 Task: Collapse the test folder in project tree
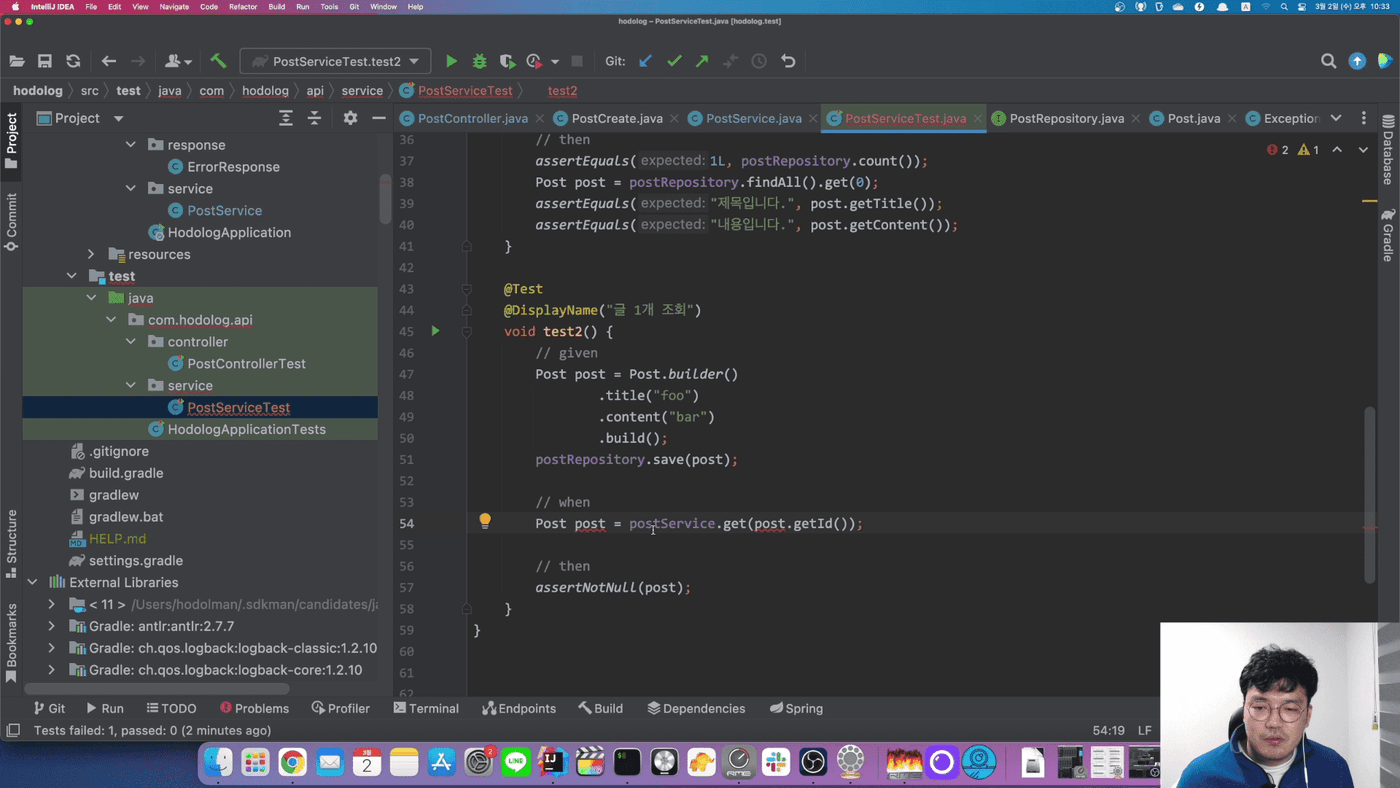click(x=72, y=276)
